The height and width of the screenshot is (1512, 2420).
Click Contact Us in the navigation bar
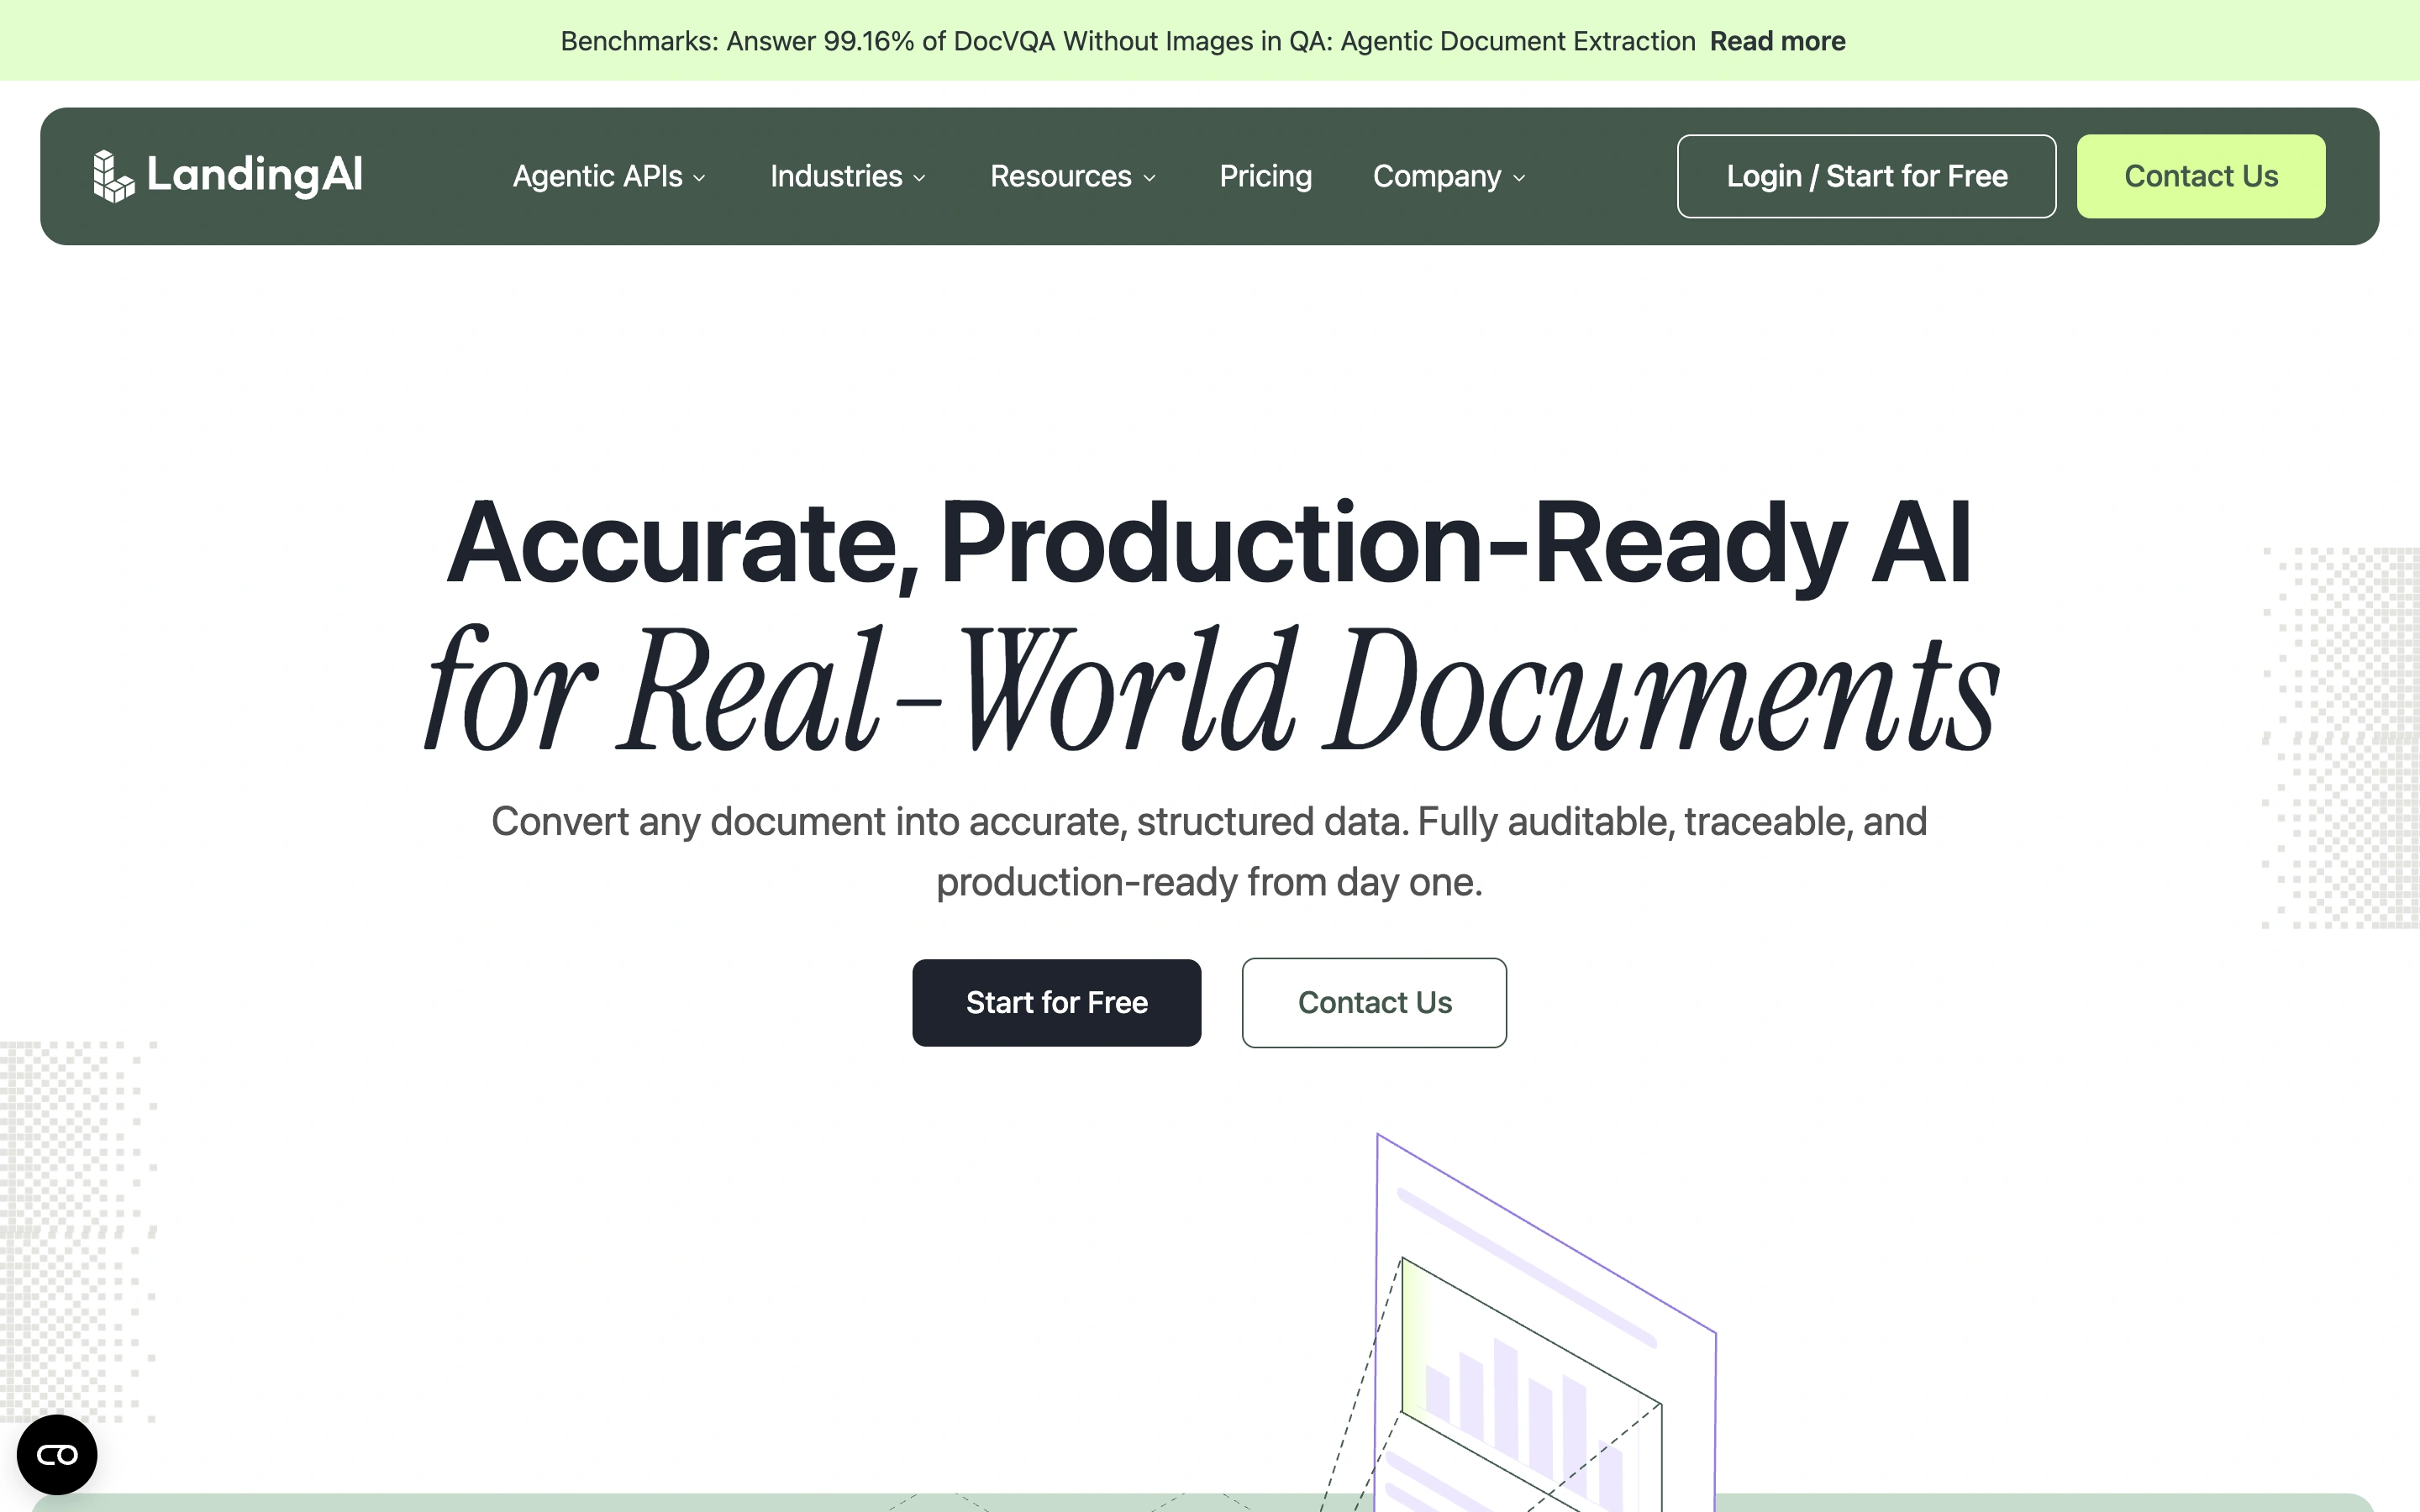pyautogui.click(x=2200, y=176)
